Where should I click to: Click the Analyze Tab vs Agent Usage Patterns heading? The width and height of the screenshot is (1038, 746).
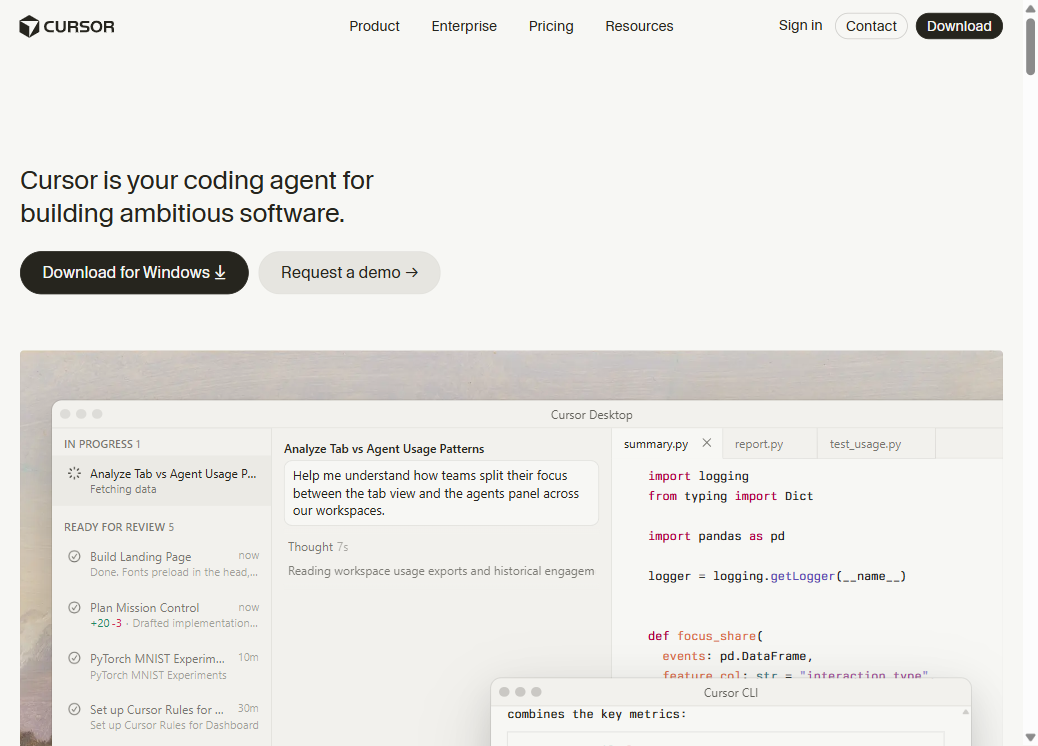click(384, 449)
